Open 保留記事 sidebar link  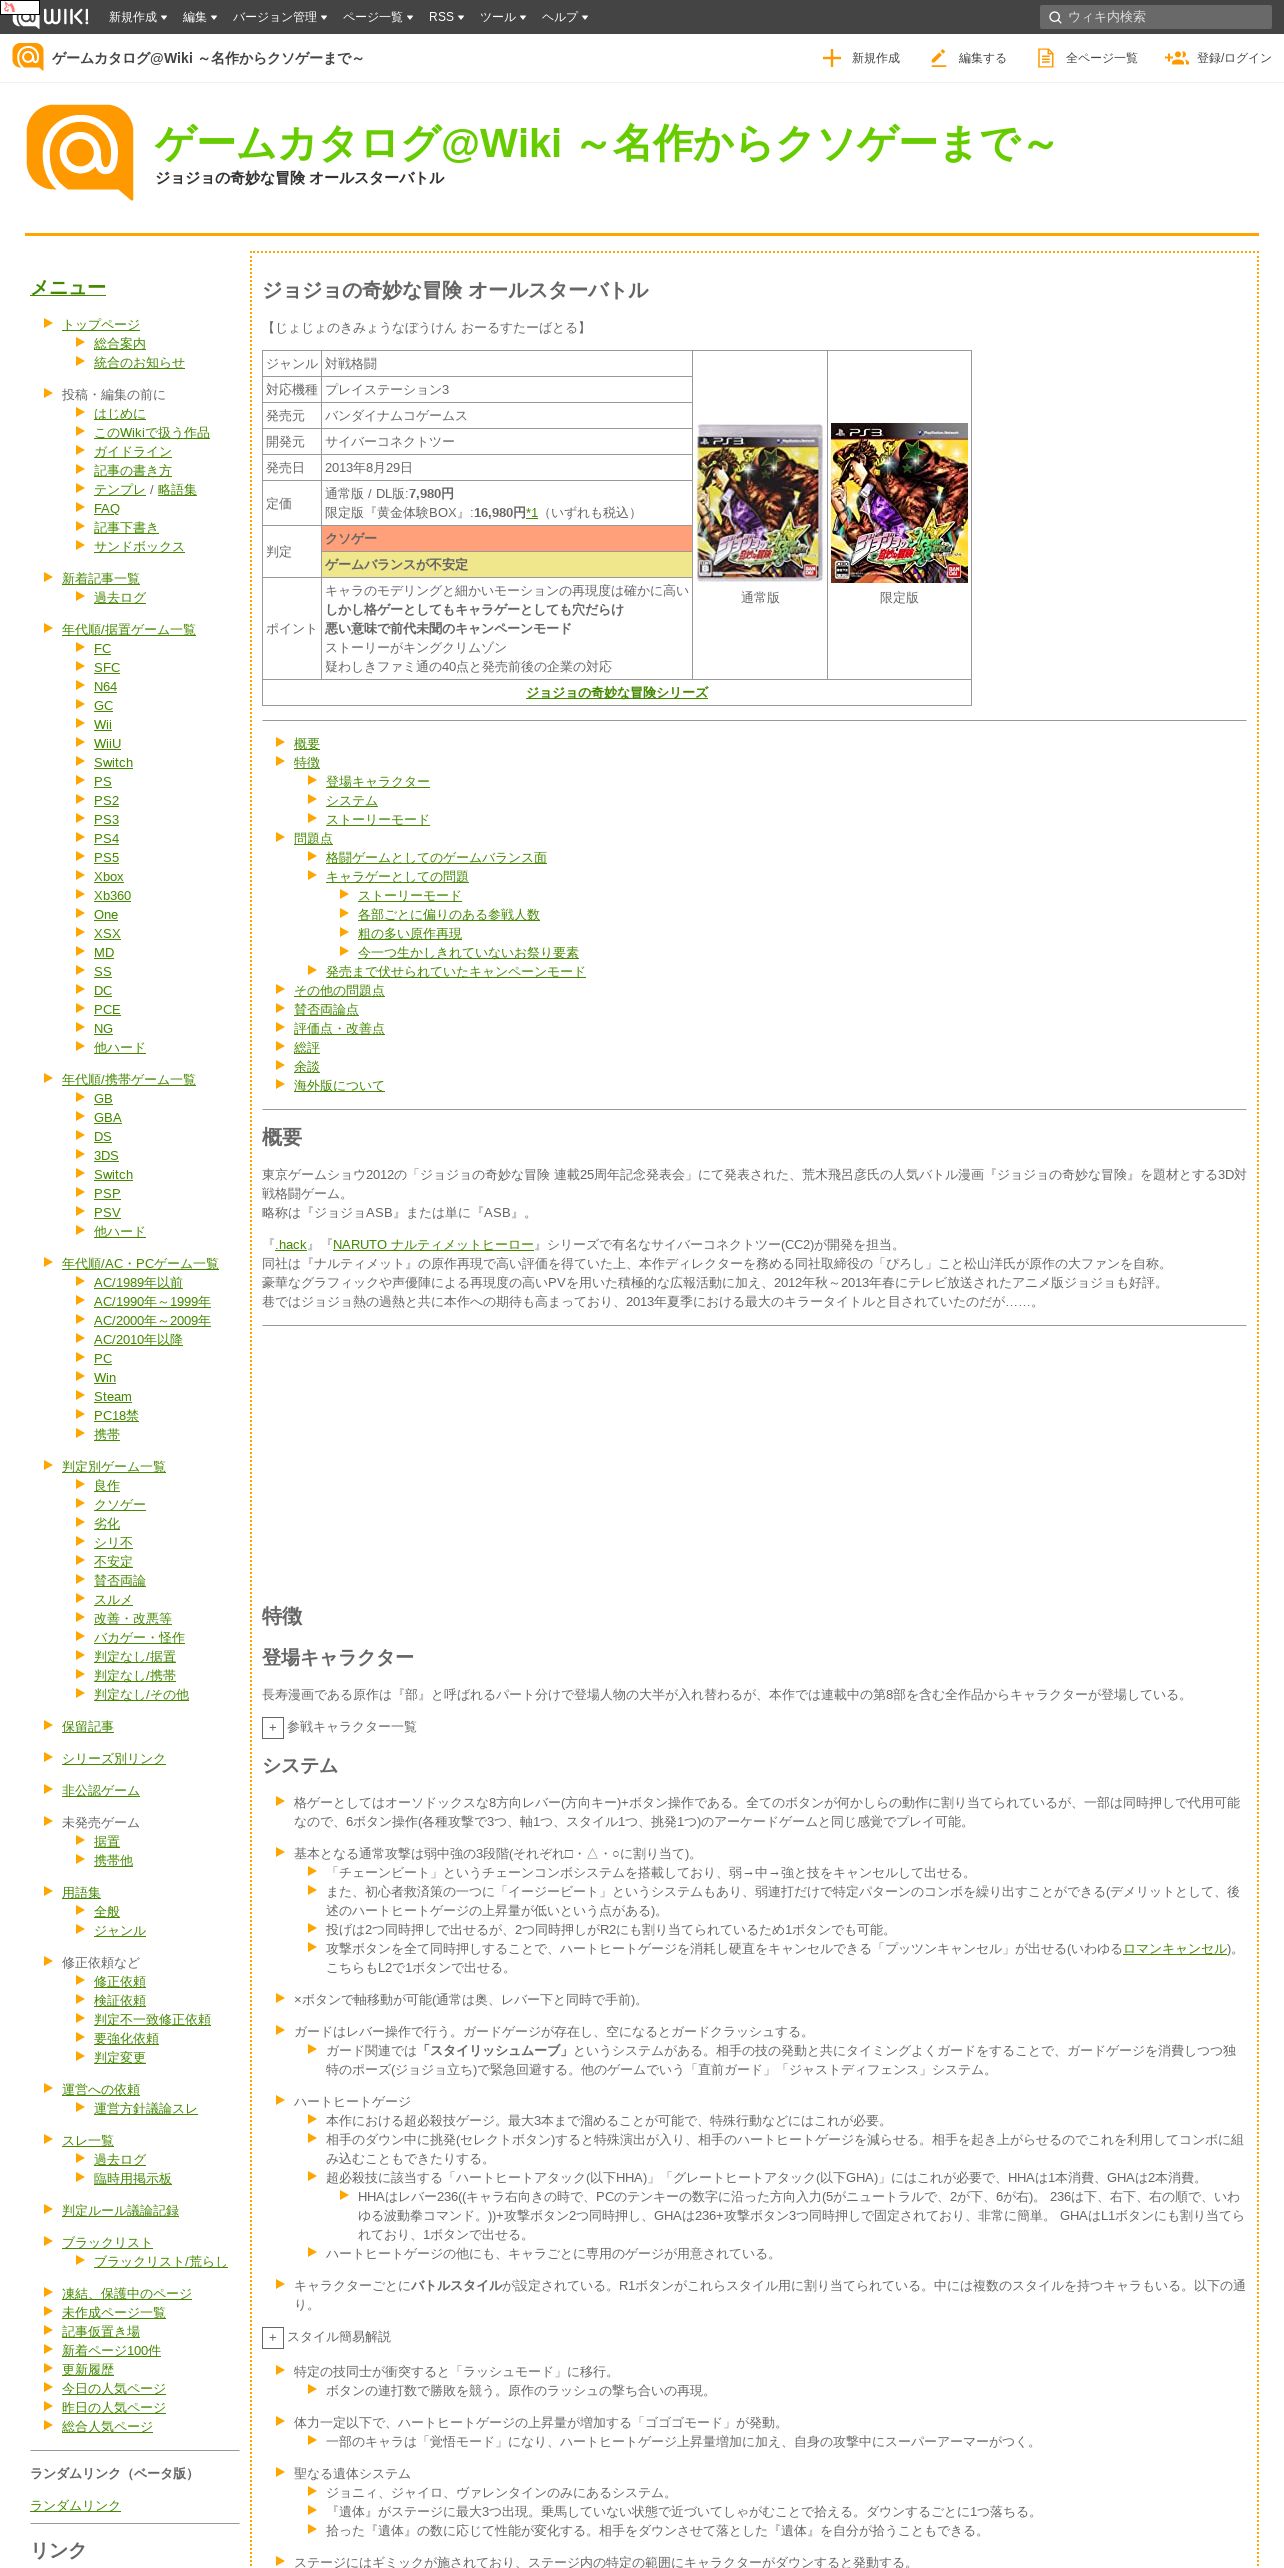pos(88,1726)
